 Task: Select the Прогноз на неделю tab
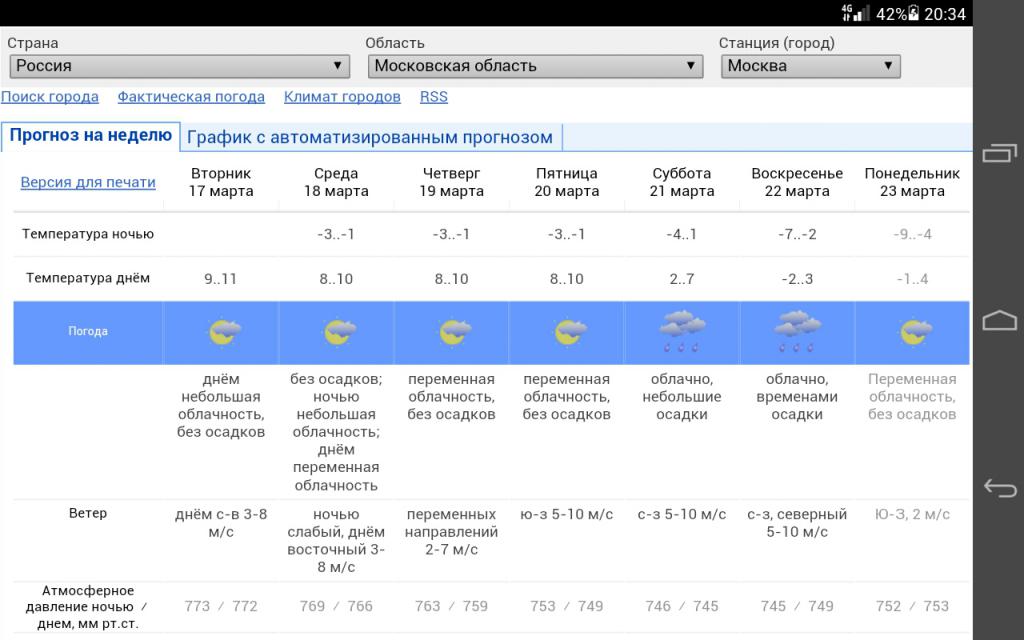(90, 136)
